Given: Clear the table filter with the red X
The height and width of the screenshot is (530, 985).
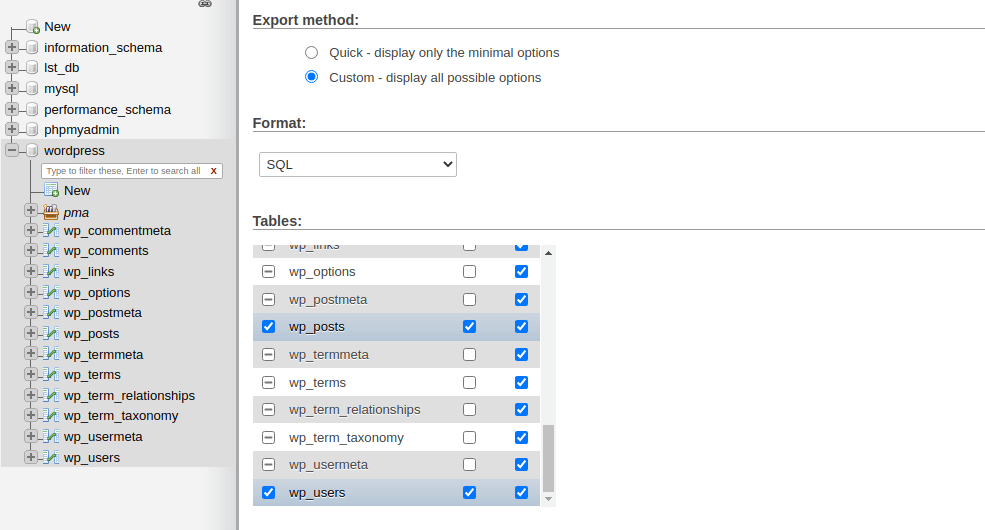Looking at the screenshot, I should click(214, 171).
